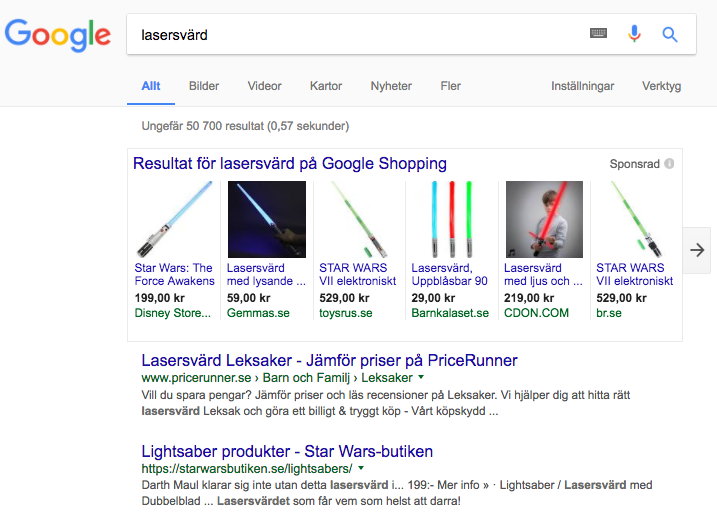717x523 pixels.
Task: Click the blue search magnifier icon
Action: click(x=670, y=34)
